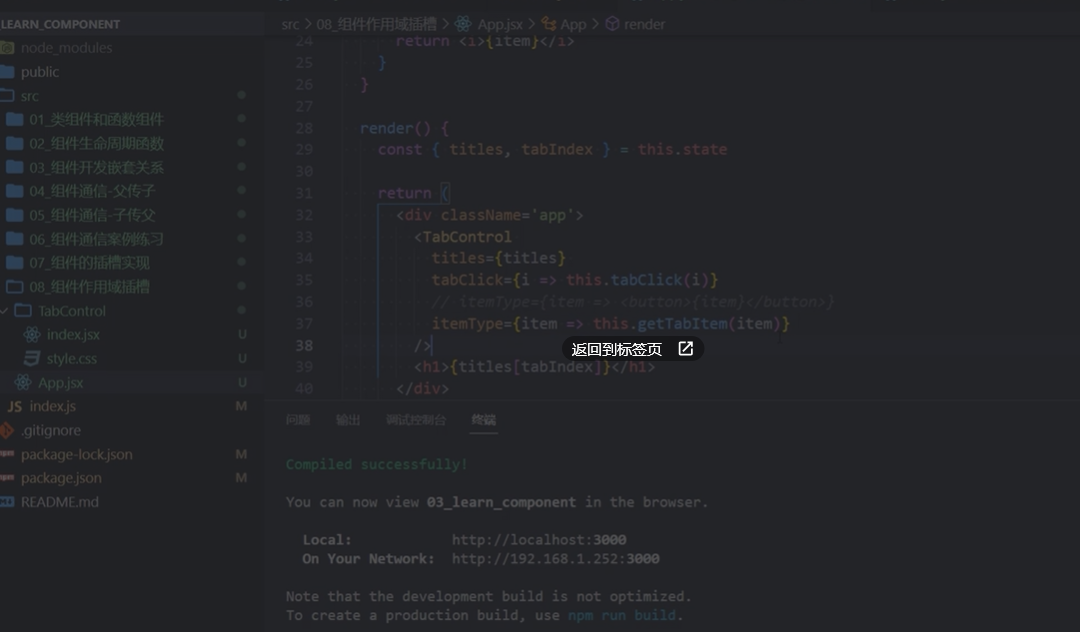1080x632 pixels.
Task: Open the .gitignore file
Action: (x=51, y=430)
